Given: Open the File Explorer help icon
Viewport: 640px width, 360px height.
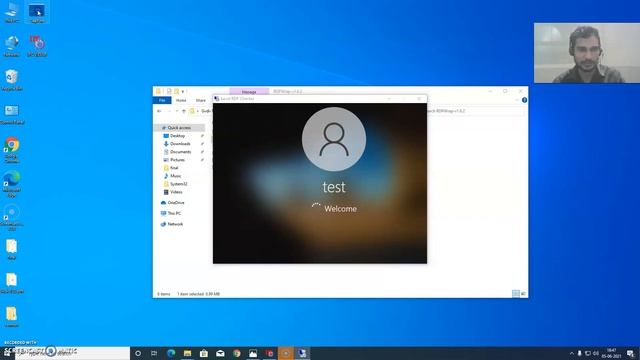Looking at the screenshot, I should click(x=524, y=100).
